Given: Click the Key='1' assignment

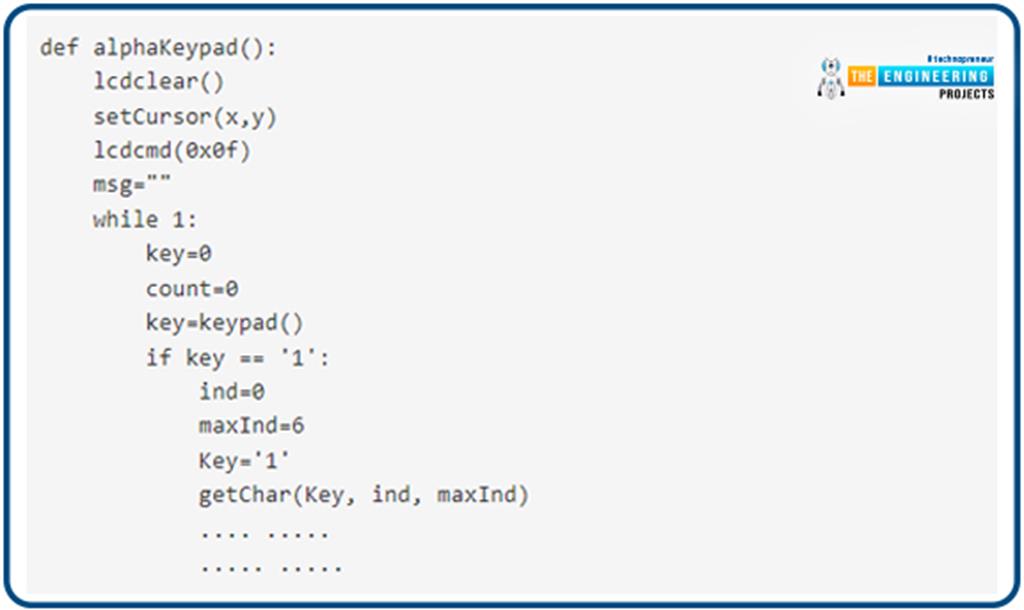Looking at the screenshot, I should pos(244,460).
